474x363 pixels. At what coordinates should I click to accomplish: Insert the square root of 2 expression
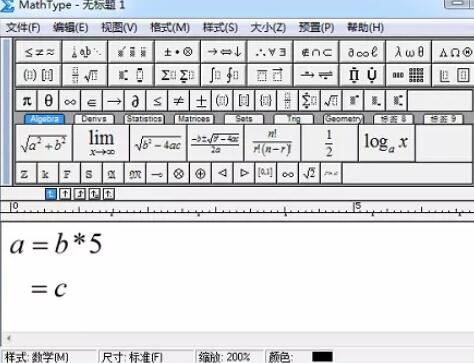click(309, 173)
